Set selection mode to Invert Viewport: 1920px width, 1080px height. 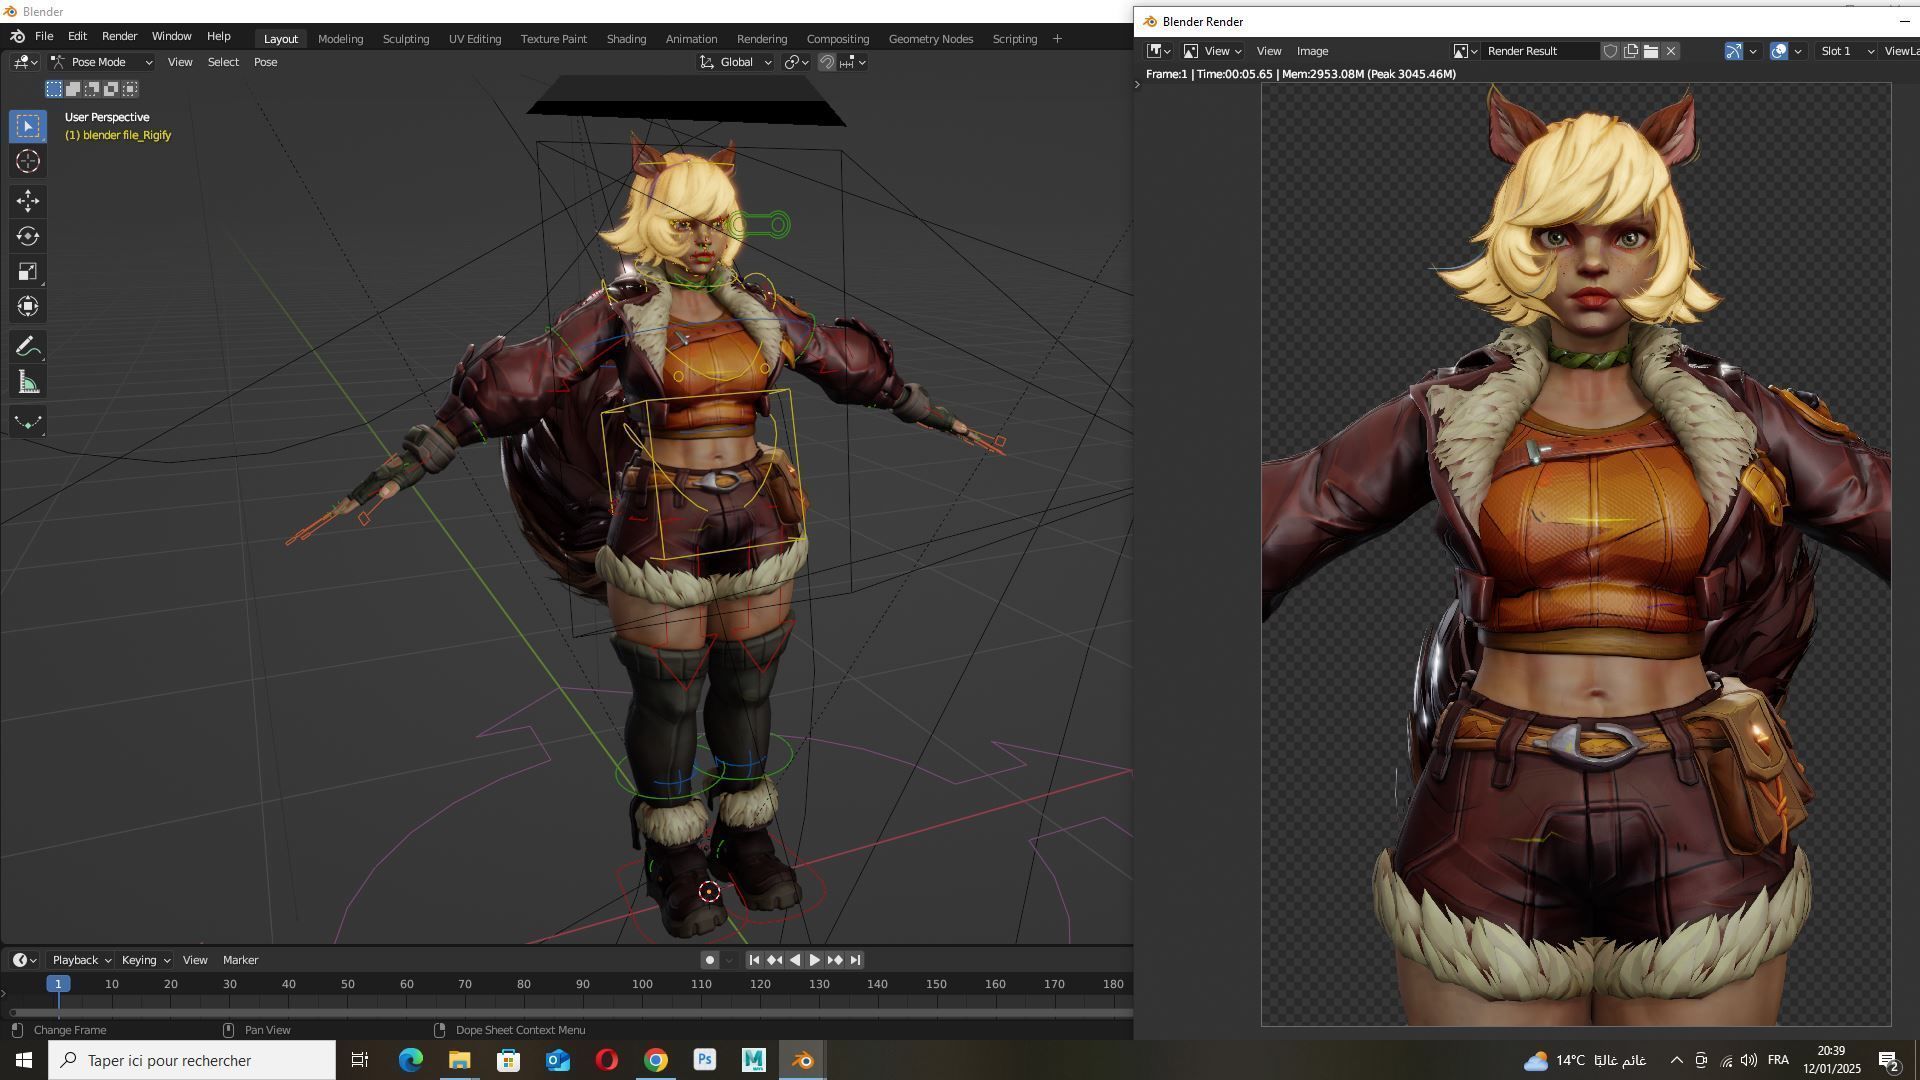click(111, 89)
